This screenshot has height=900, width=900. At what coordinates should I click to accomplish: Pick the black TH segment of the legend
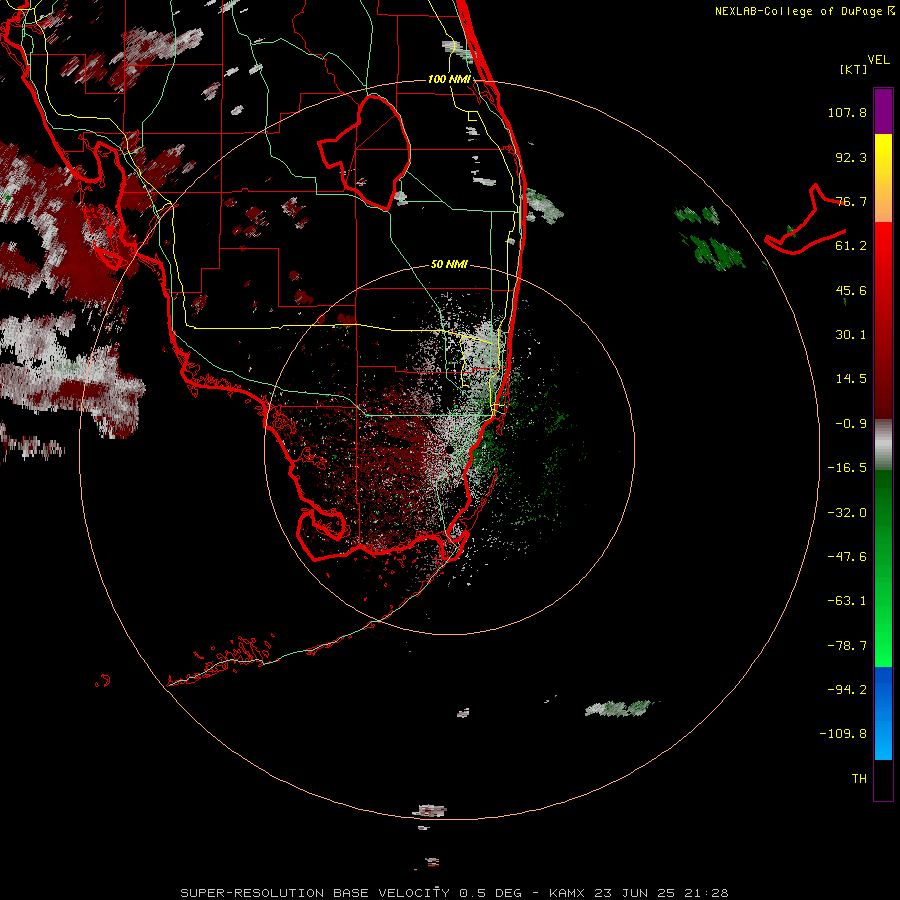coord(883,779)
